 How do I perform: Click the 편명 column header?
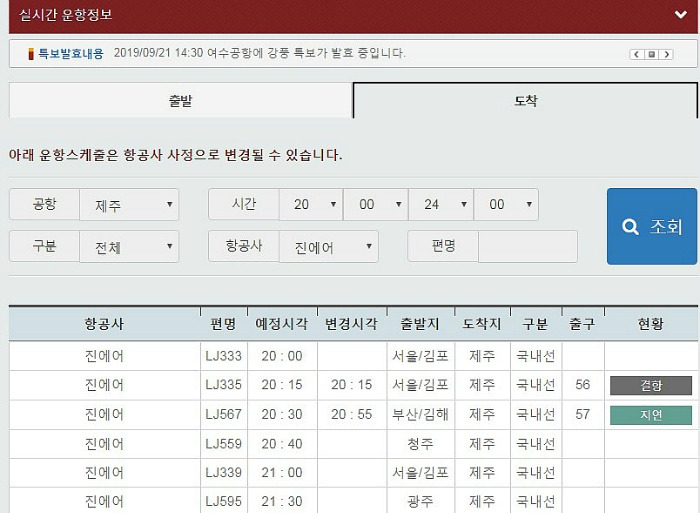(x=223, y=324)
